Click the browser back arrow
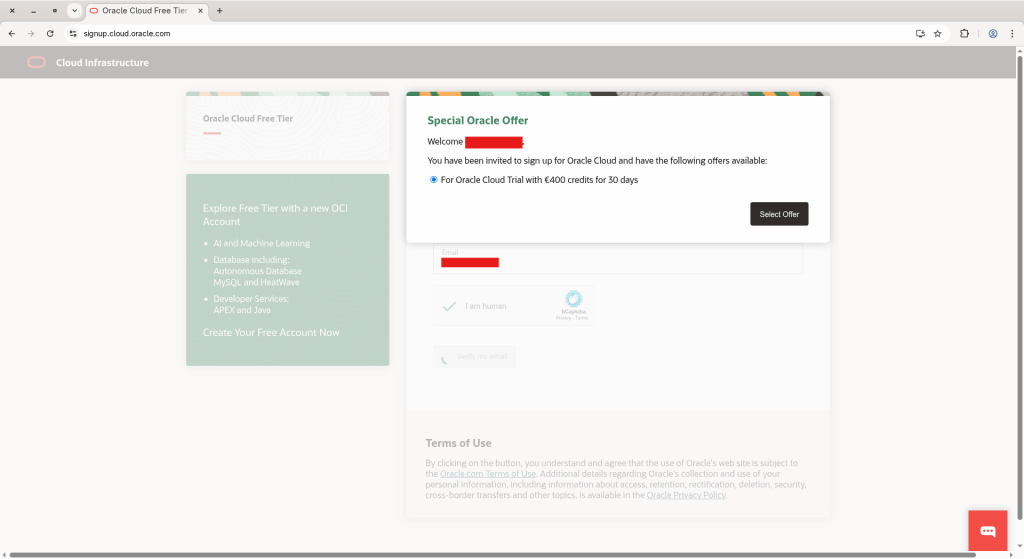 12,33
